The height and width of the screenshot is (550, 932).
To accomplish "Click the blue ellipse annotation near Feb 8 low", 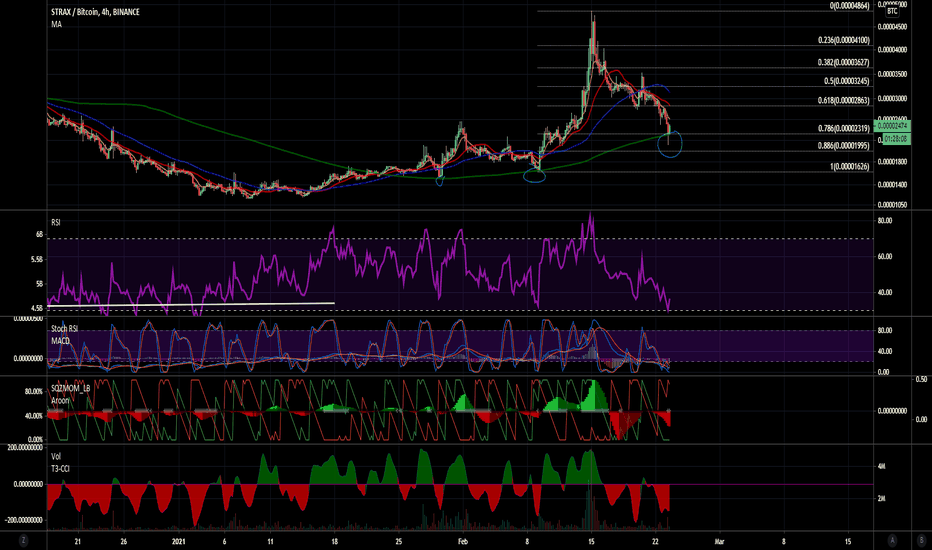I will point(534,175).
